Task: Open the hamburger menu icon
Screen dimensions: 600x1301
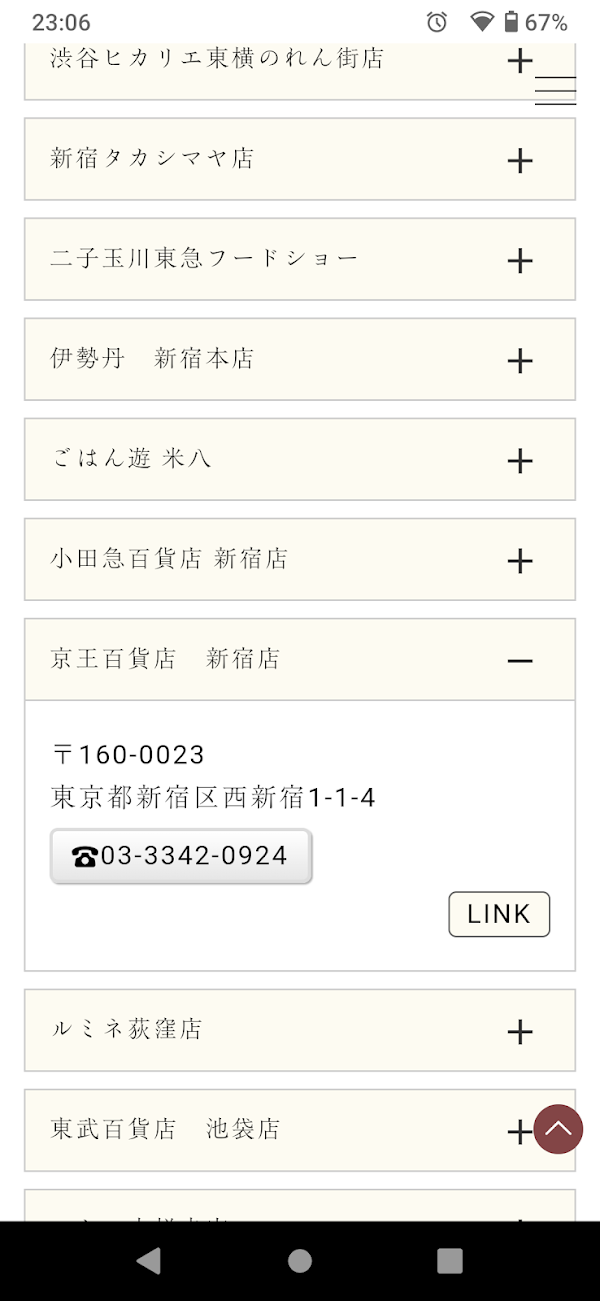Action: click(x=555, y=90)
